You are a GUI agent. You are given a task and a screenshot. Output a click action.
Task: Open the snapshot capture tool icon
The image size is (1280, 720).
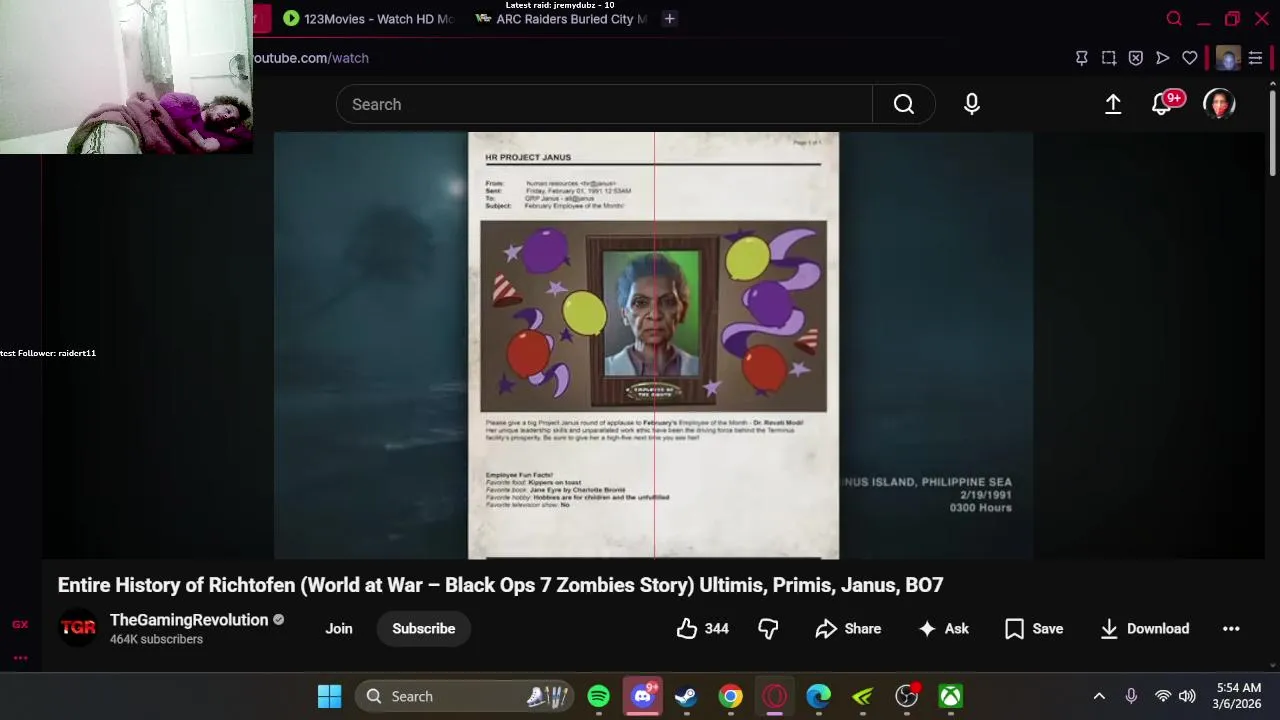(x=1109, y=58)
